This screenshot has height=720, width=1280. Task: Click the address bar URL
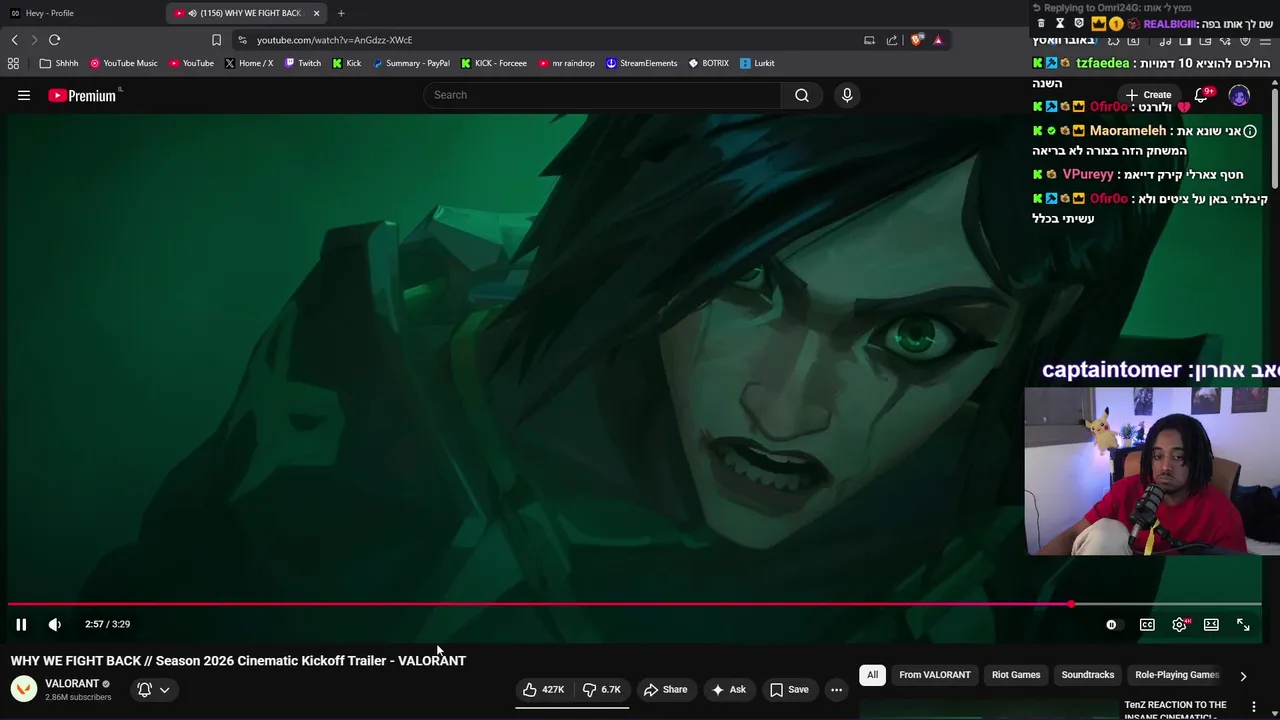pos(335,40)
